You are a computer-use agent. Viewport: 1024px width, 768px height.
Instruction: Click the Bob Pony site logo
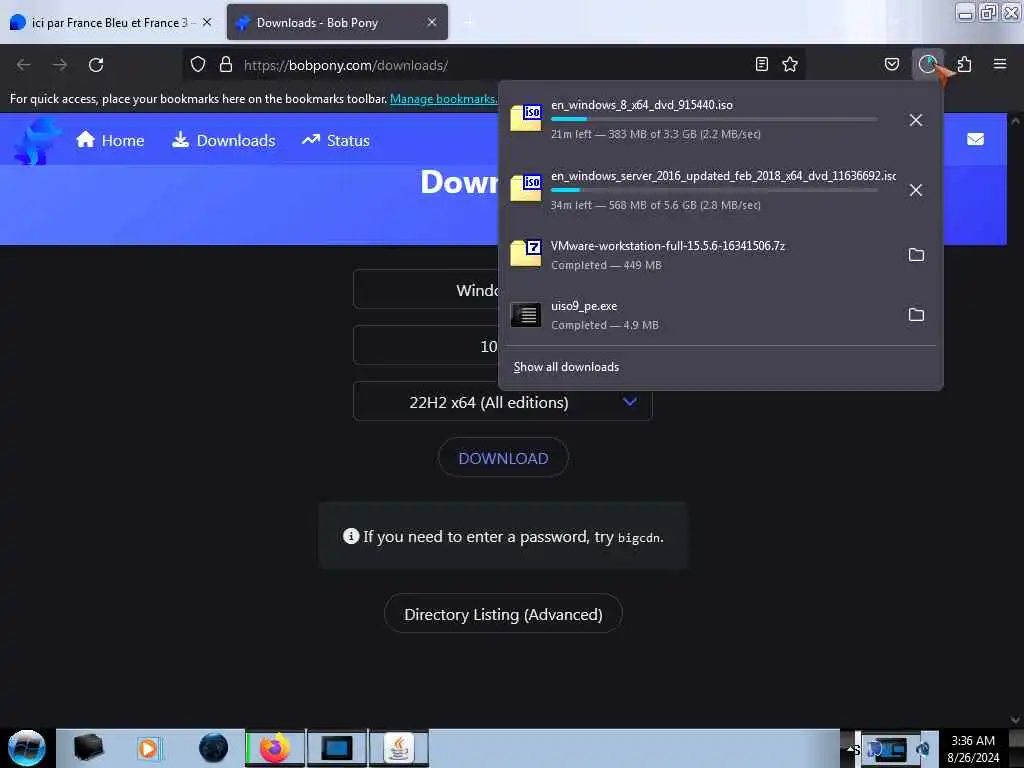coord(36,140)
